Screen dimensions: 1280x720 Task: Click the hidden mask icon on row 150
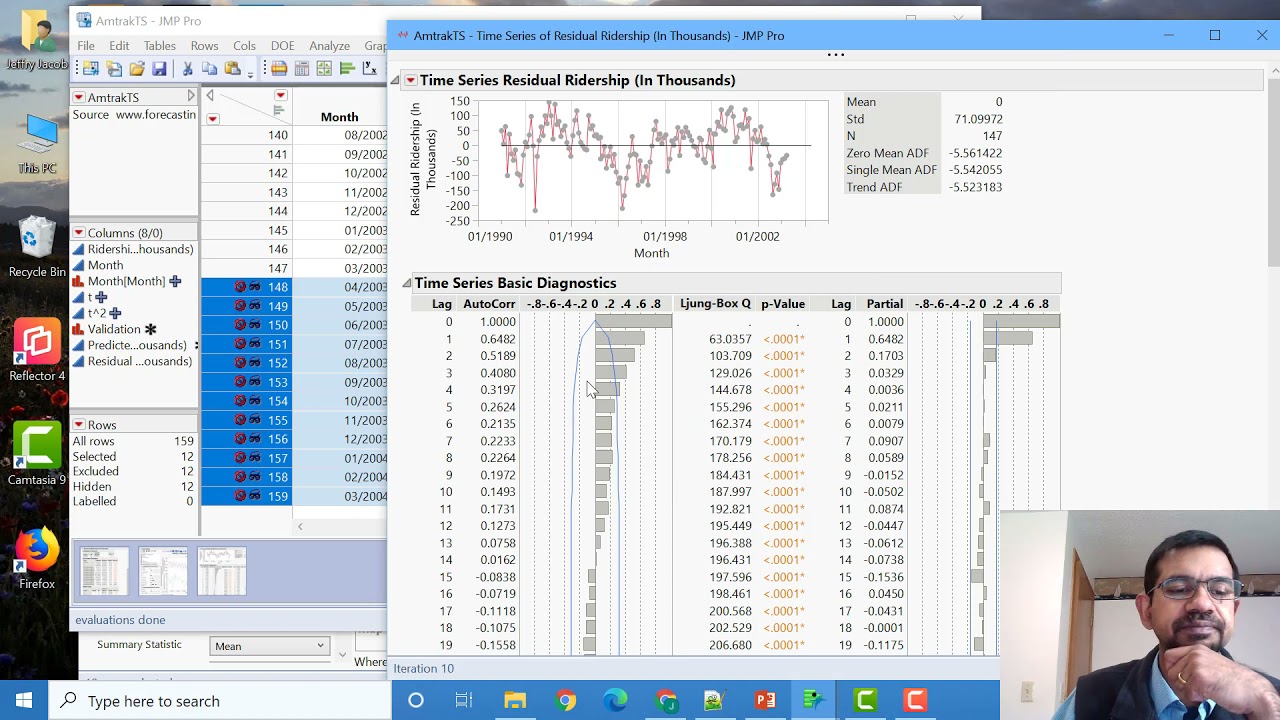coord(254,325)
